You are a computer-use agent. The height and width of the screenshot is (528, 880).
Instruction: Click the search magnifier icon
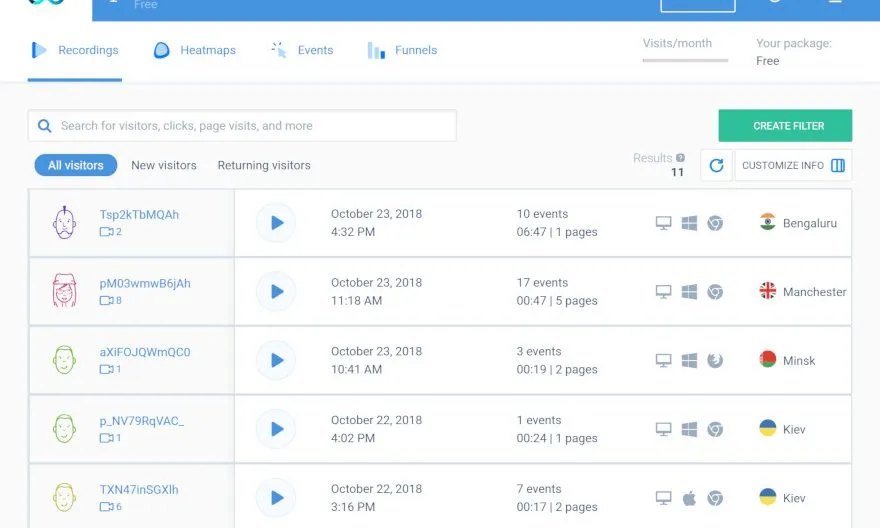point(44,126)
